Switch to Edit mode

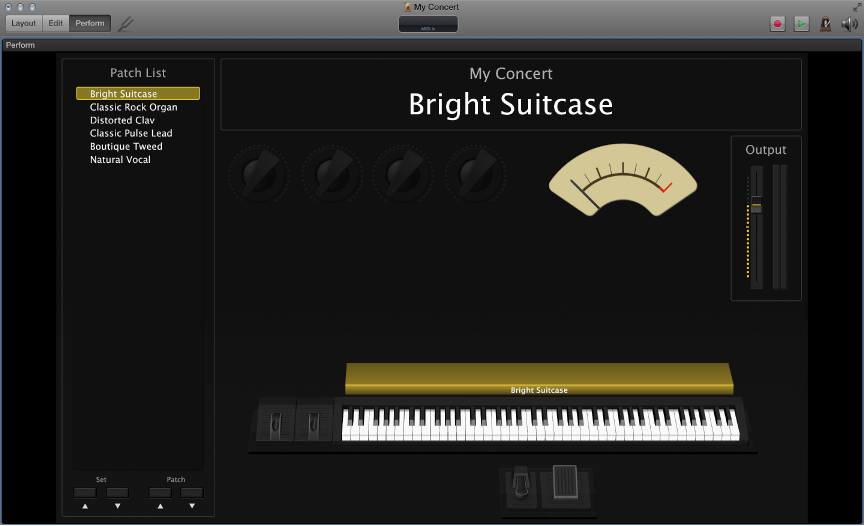coord(55,23)
